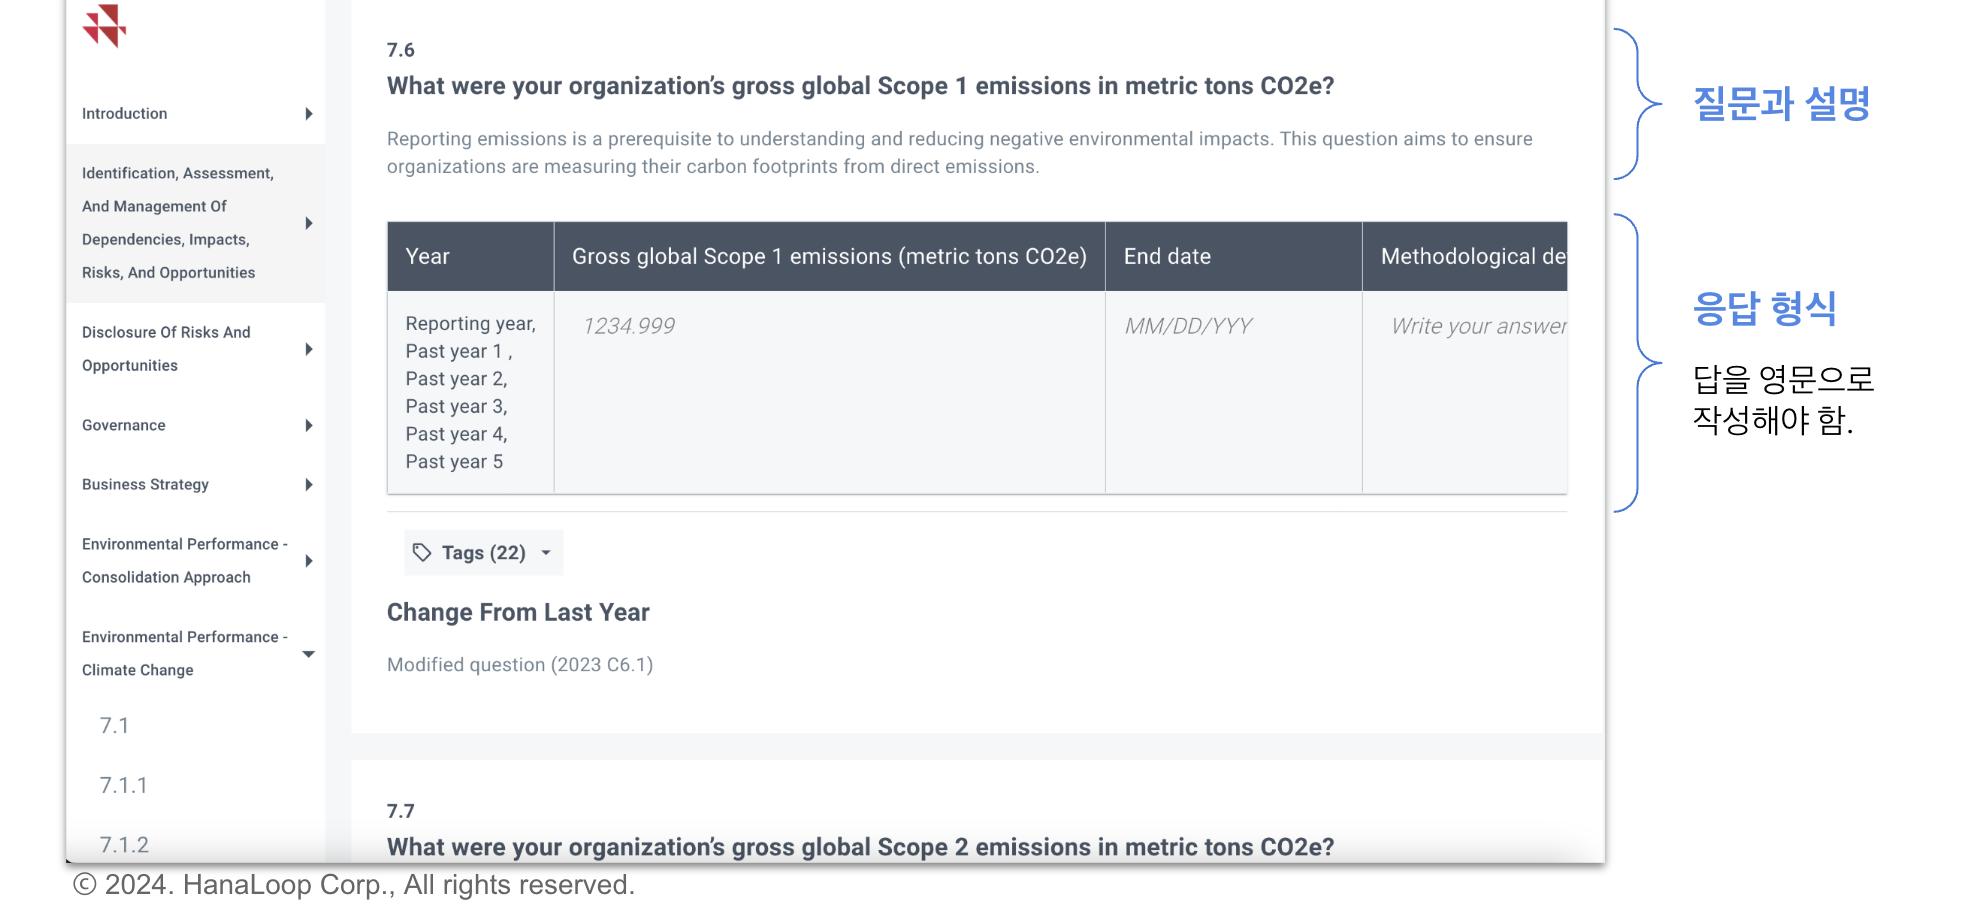Expand Environmental Performance - Consolidation Approach arrow
The width and height of the screenshot is (1974, 908).
tap(309, 561)
